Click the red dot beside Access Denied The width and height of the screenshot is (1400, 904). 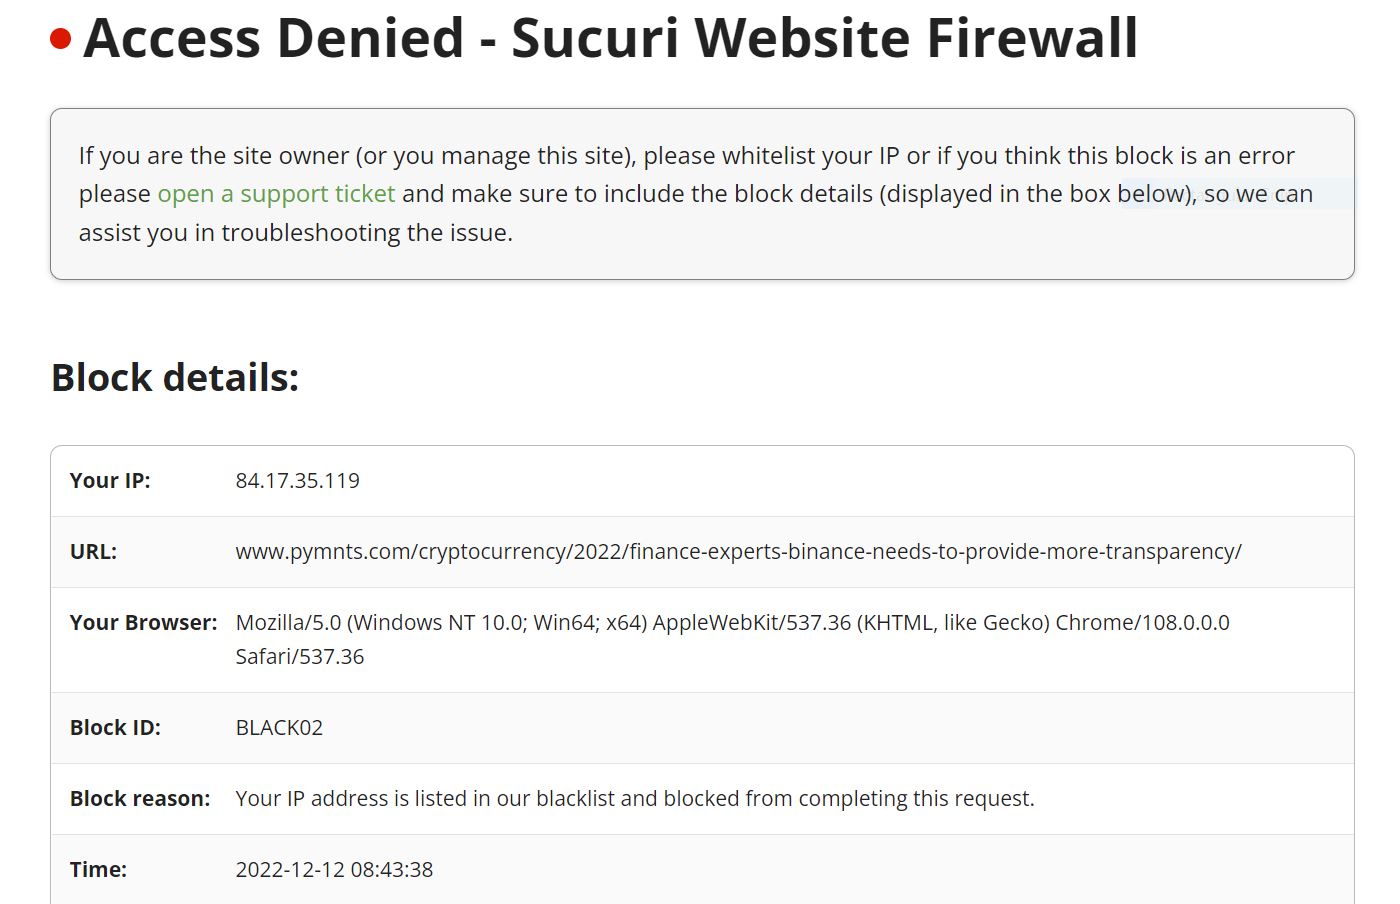pyautogui.click(x=61, y=40)
